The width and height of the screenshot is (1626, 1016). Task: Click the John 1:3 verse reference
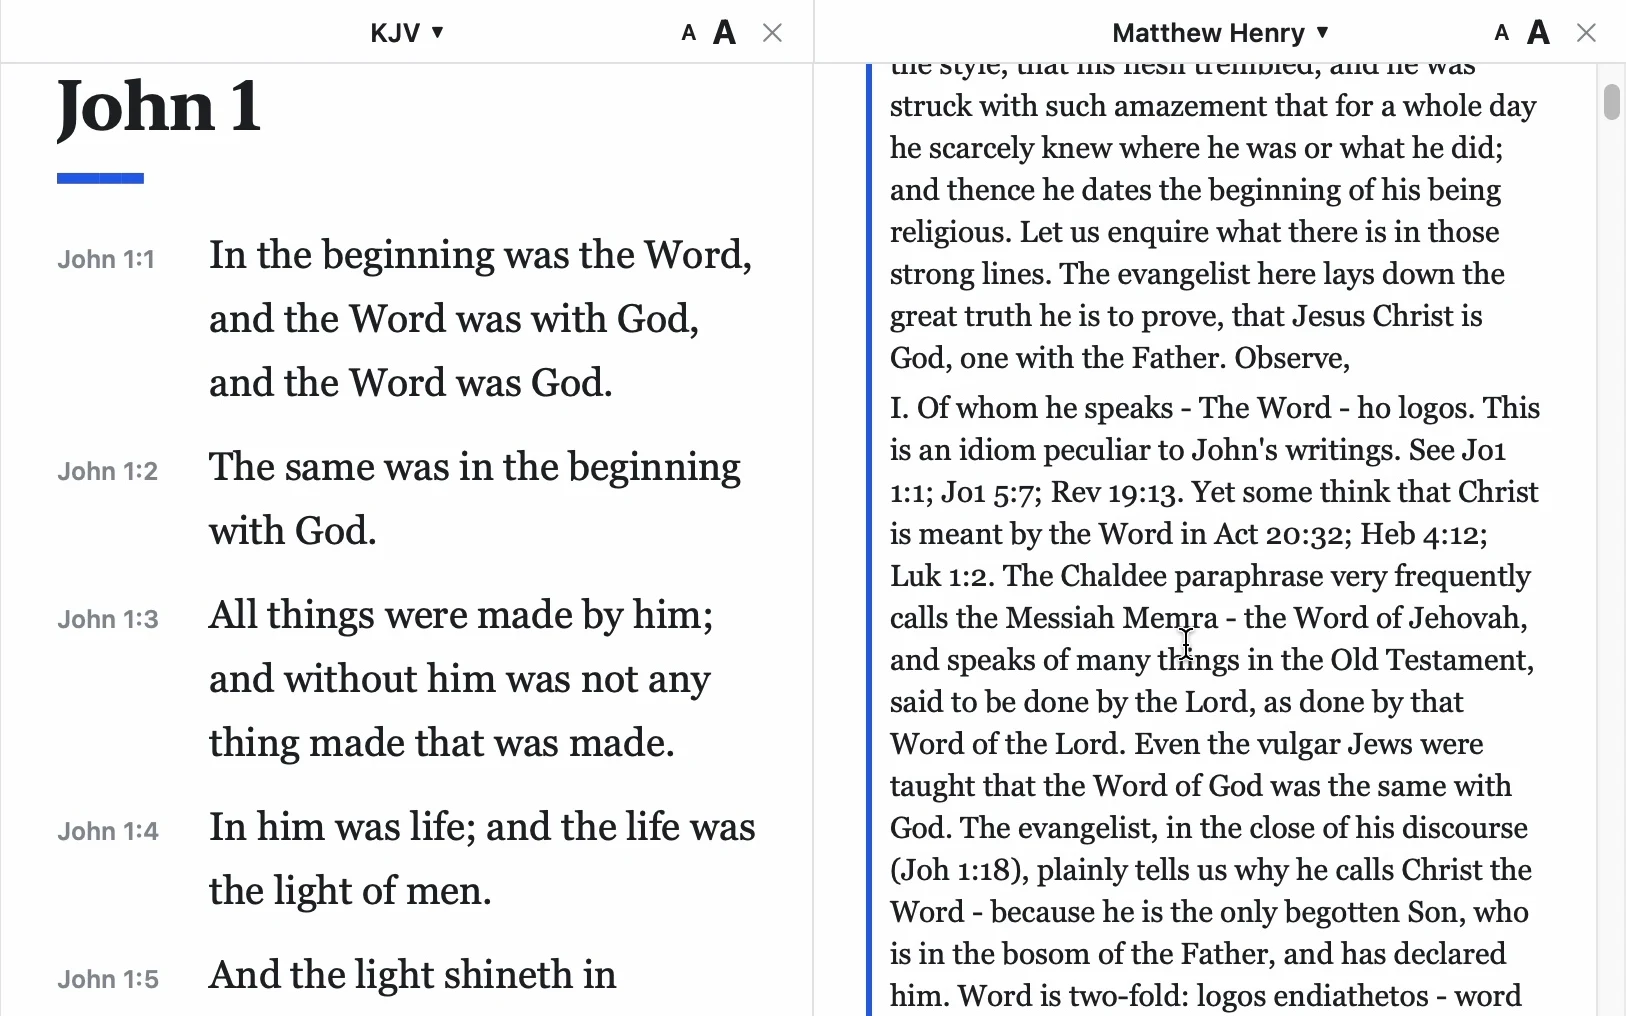tap(108, 620)
